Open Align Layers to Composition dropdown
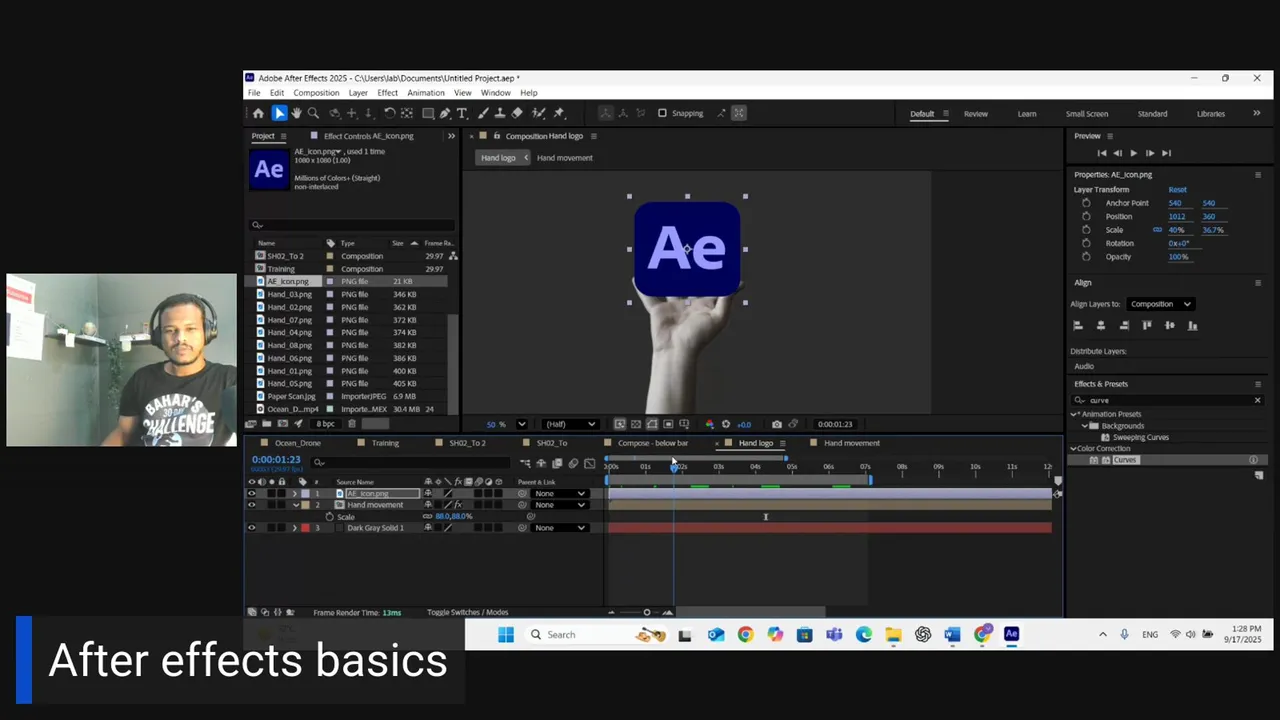Screen dimensions: 1280x720 1161,304
